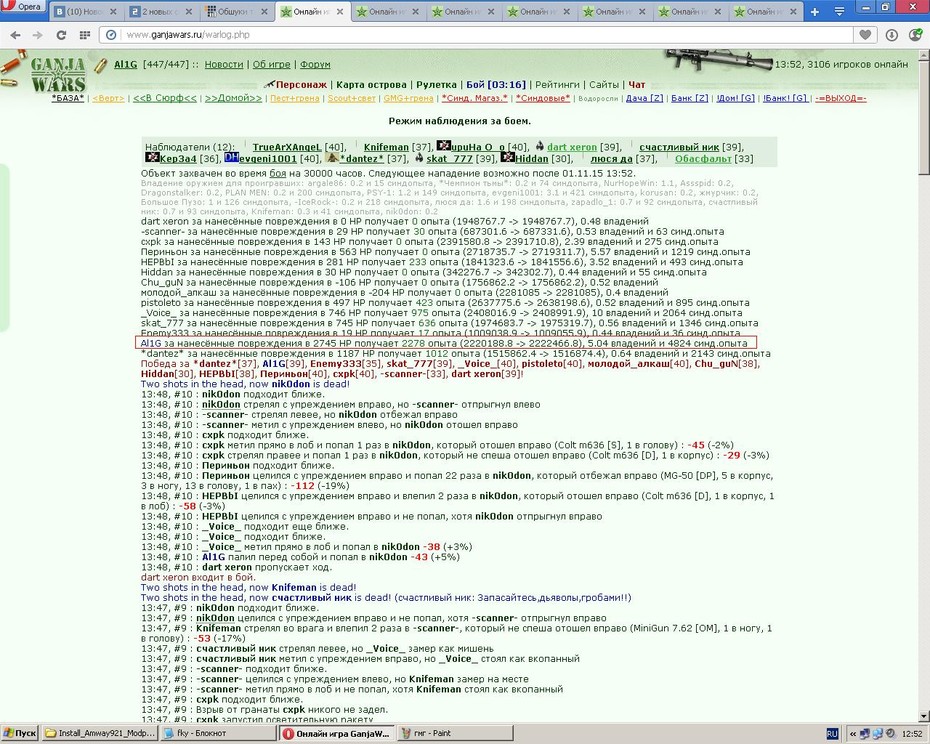Open the downloads arrow icon
This screenshot has width=930, height=744.
coord(891,35)
